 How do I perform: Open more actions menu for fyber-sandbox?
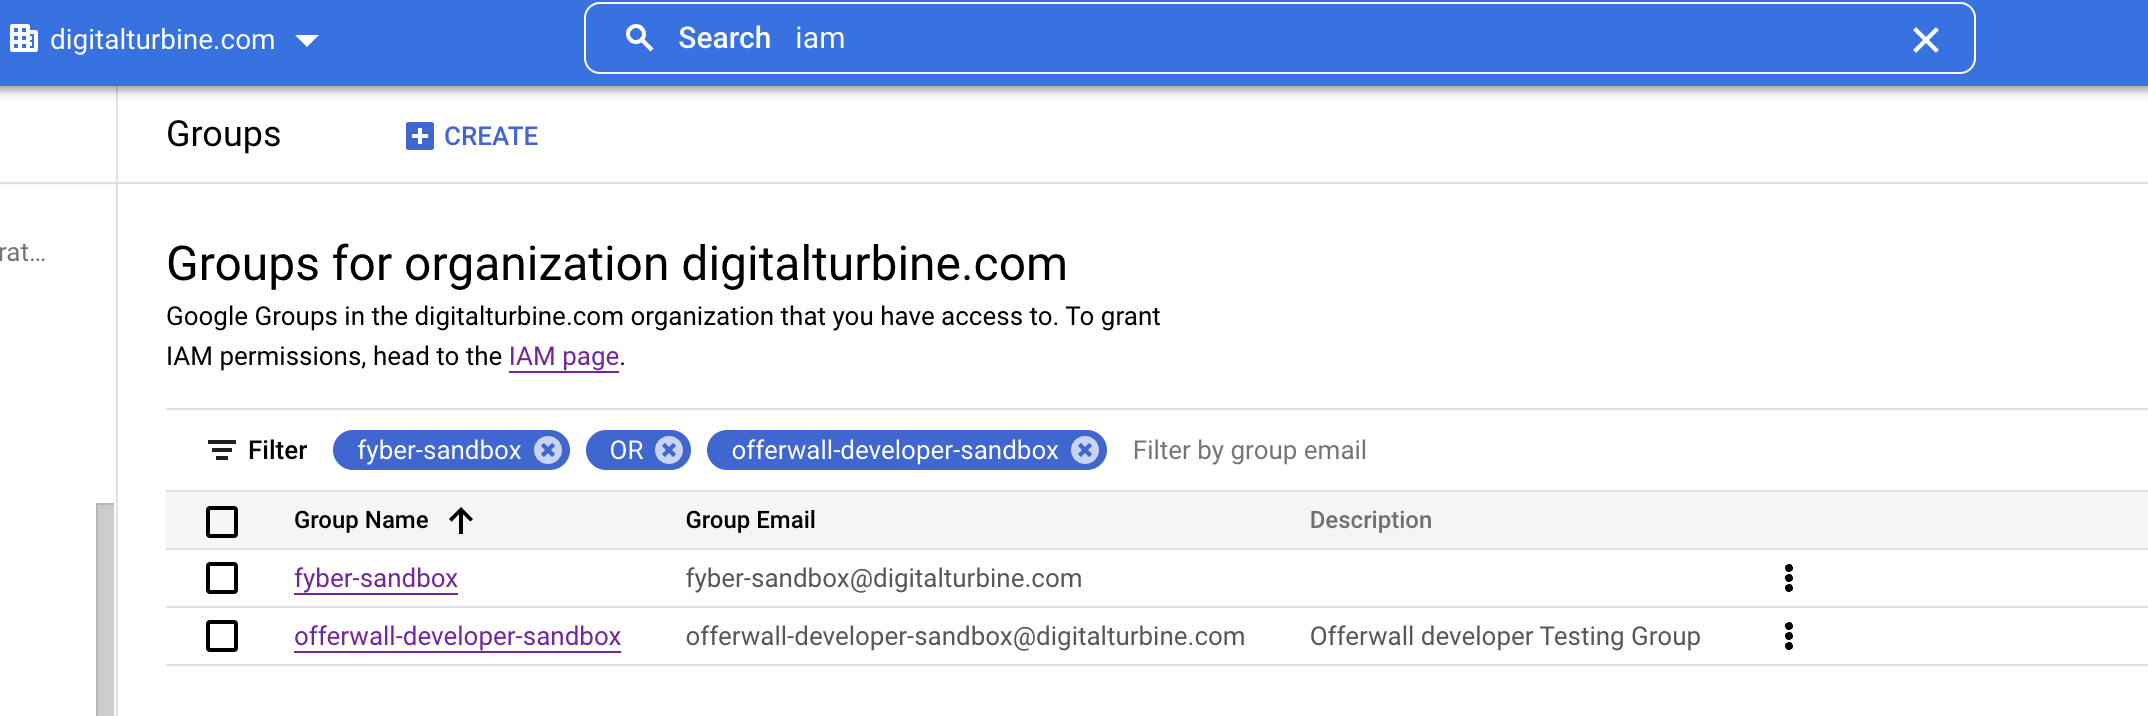(x=1788, y=578)
